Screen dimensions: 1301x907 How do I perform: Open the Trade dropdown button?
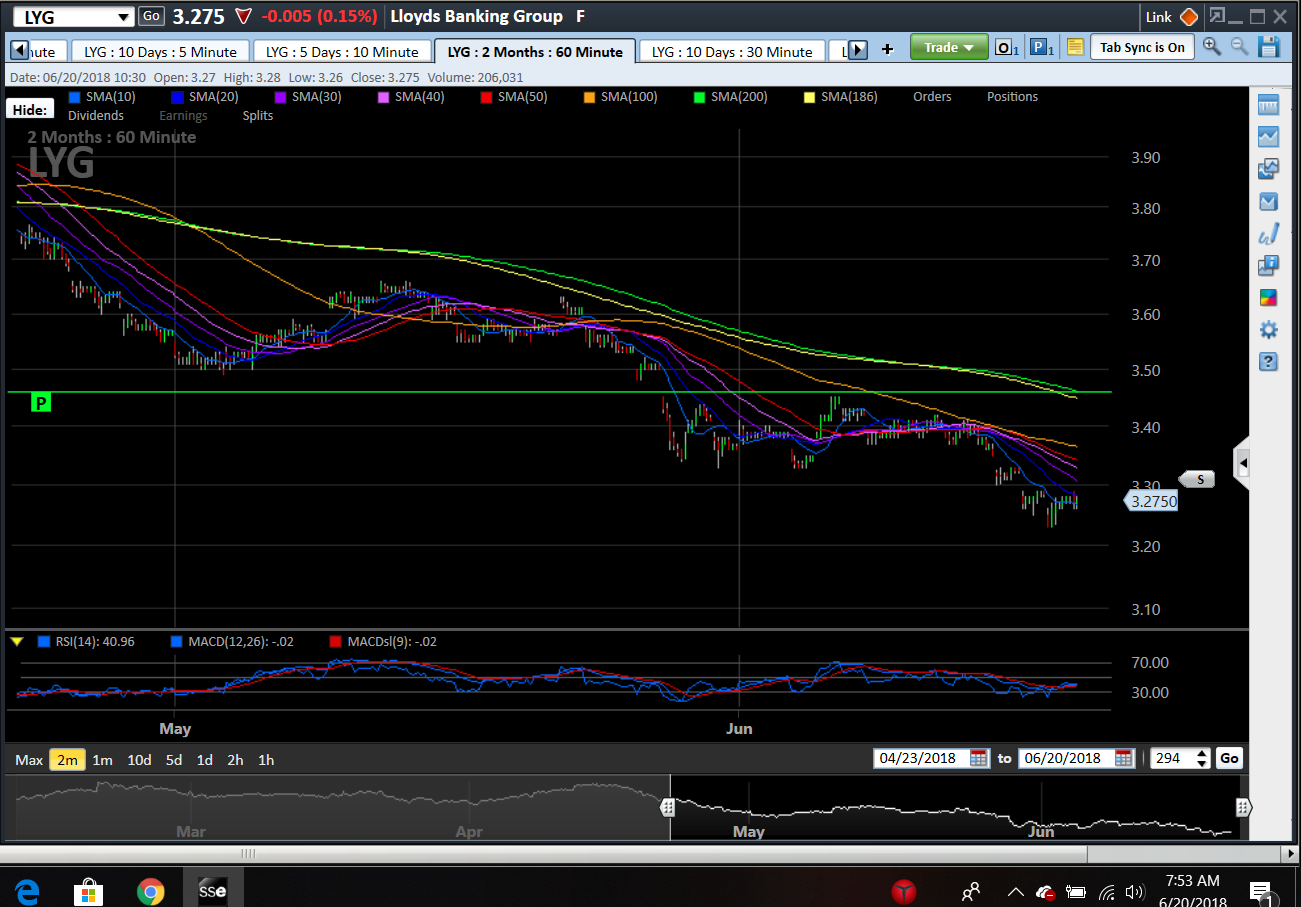click(x=949, y=48)
